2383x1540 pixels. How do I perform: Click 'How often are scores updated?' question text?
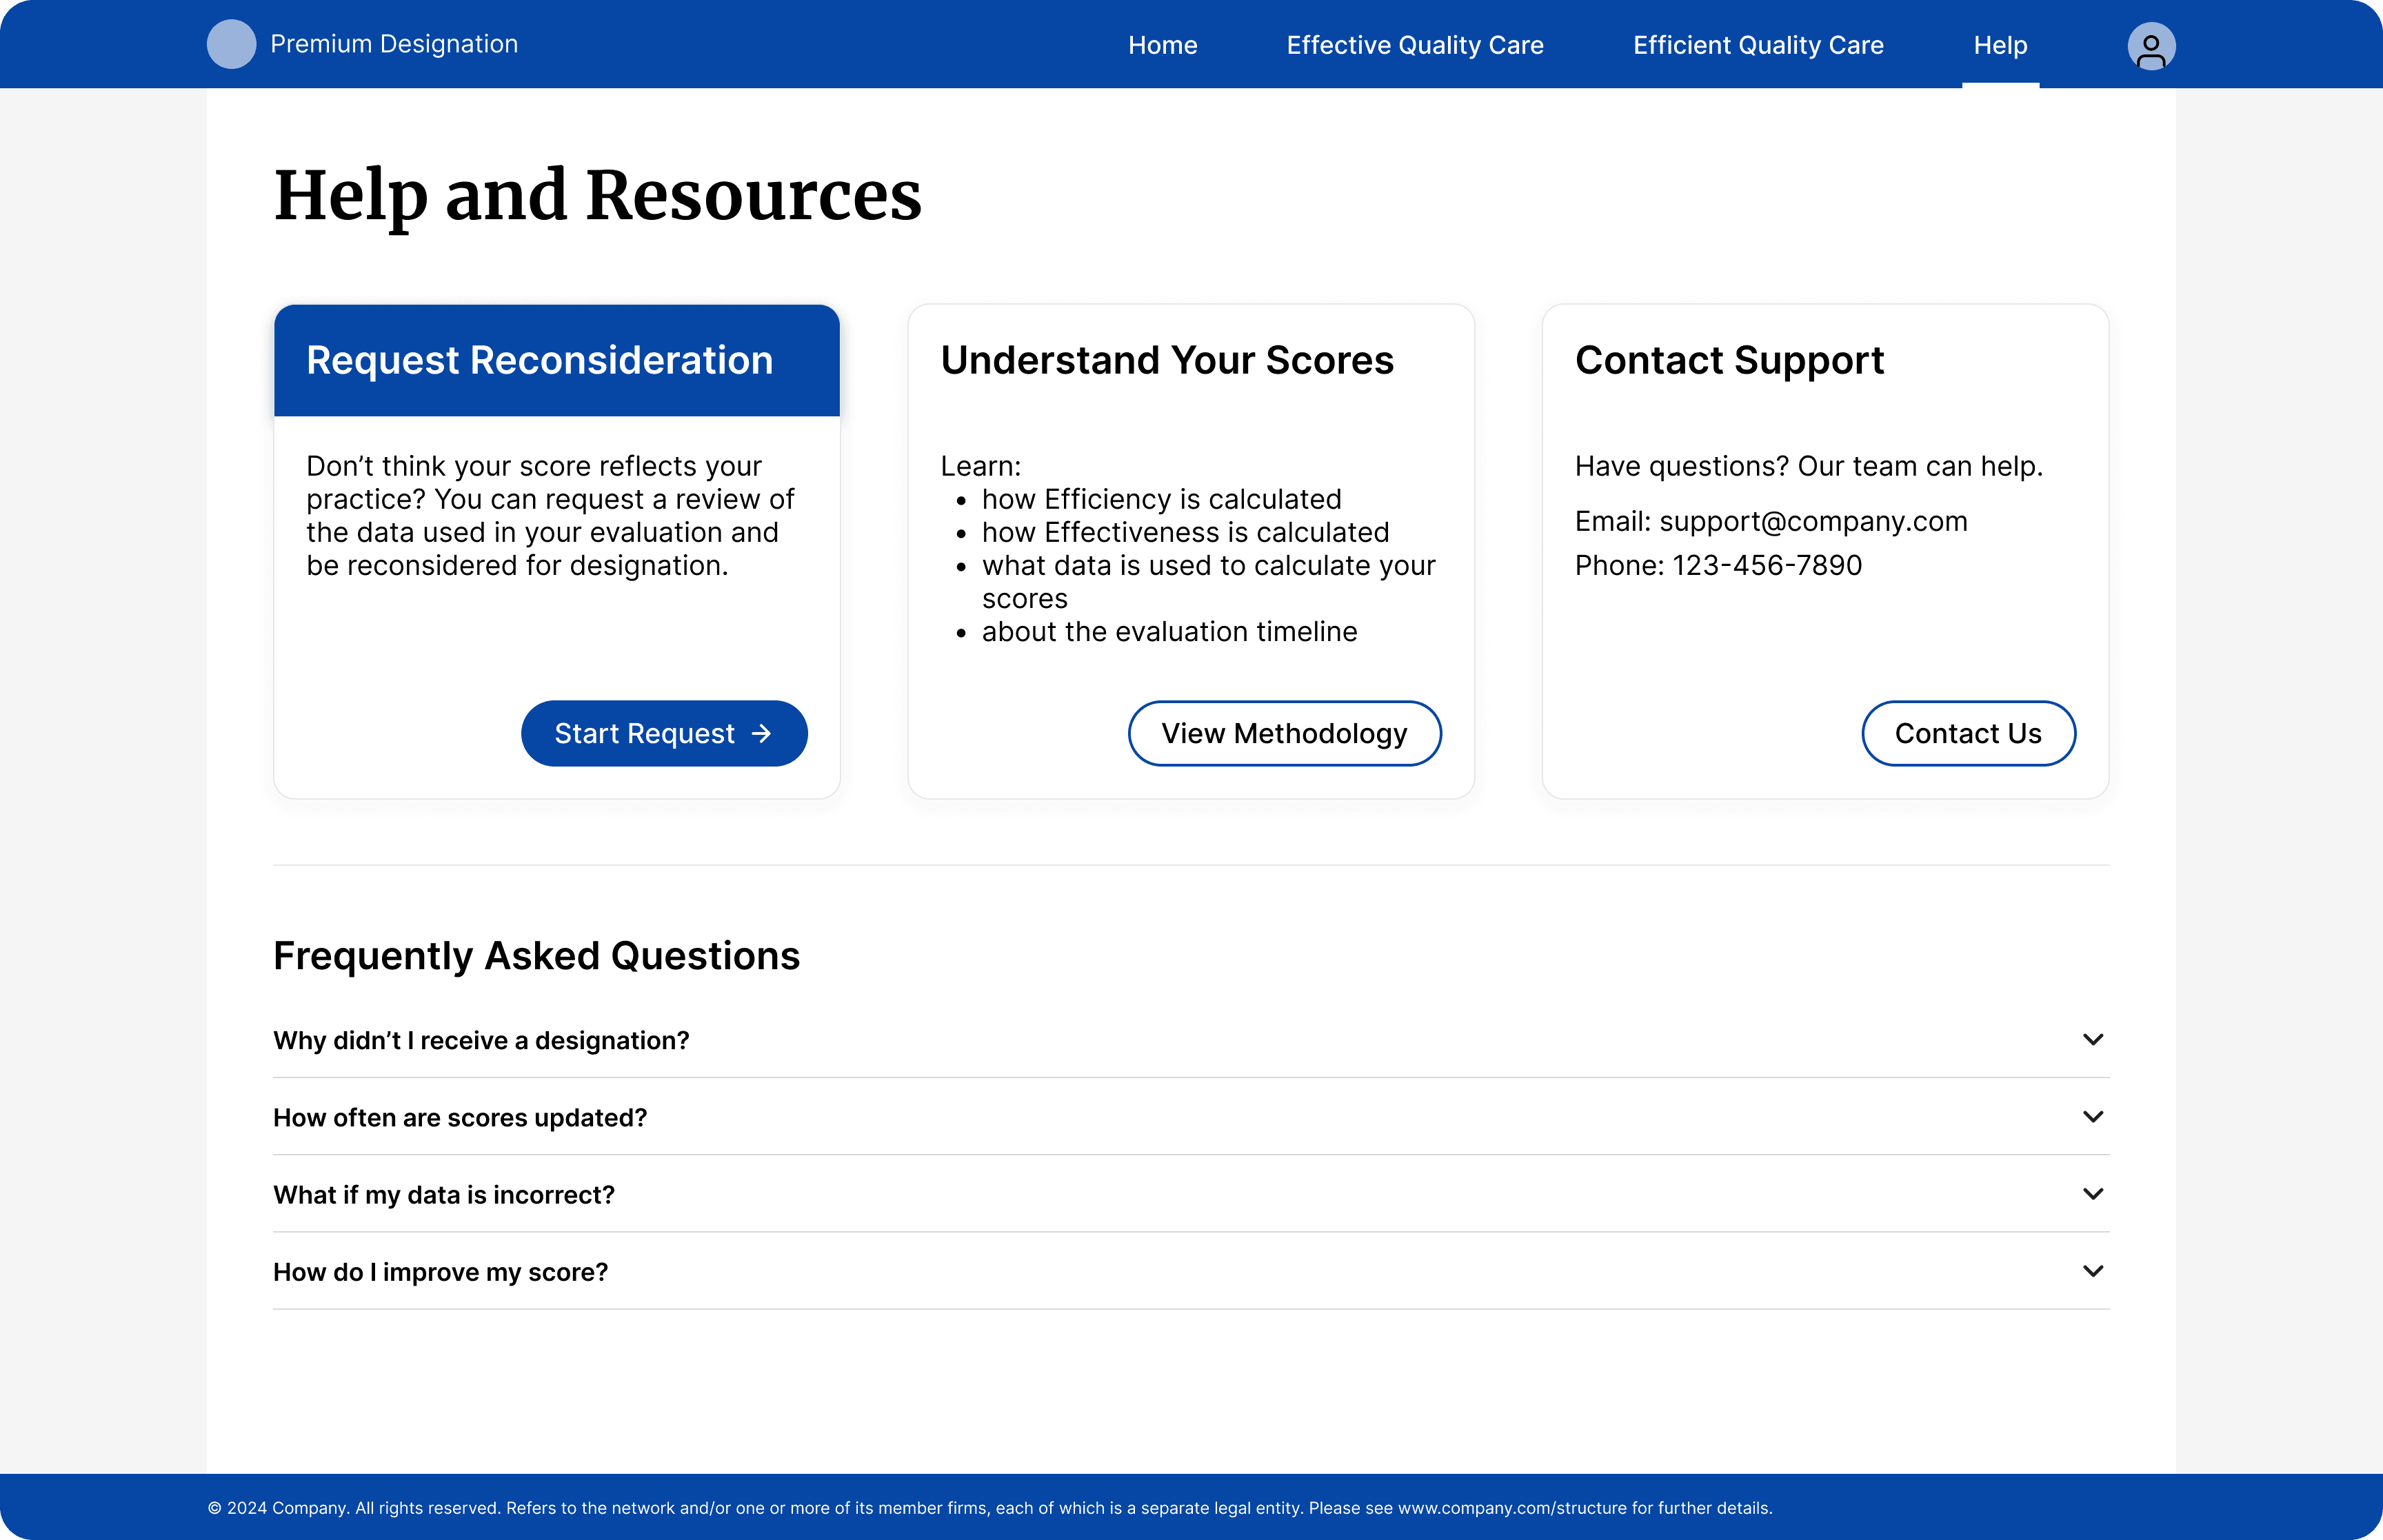pyautogui.click(x=460, y=1117)
